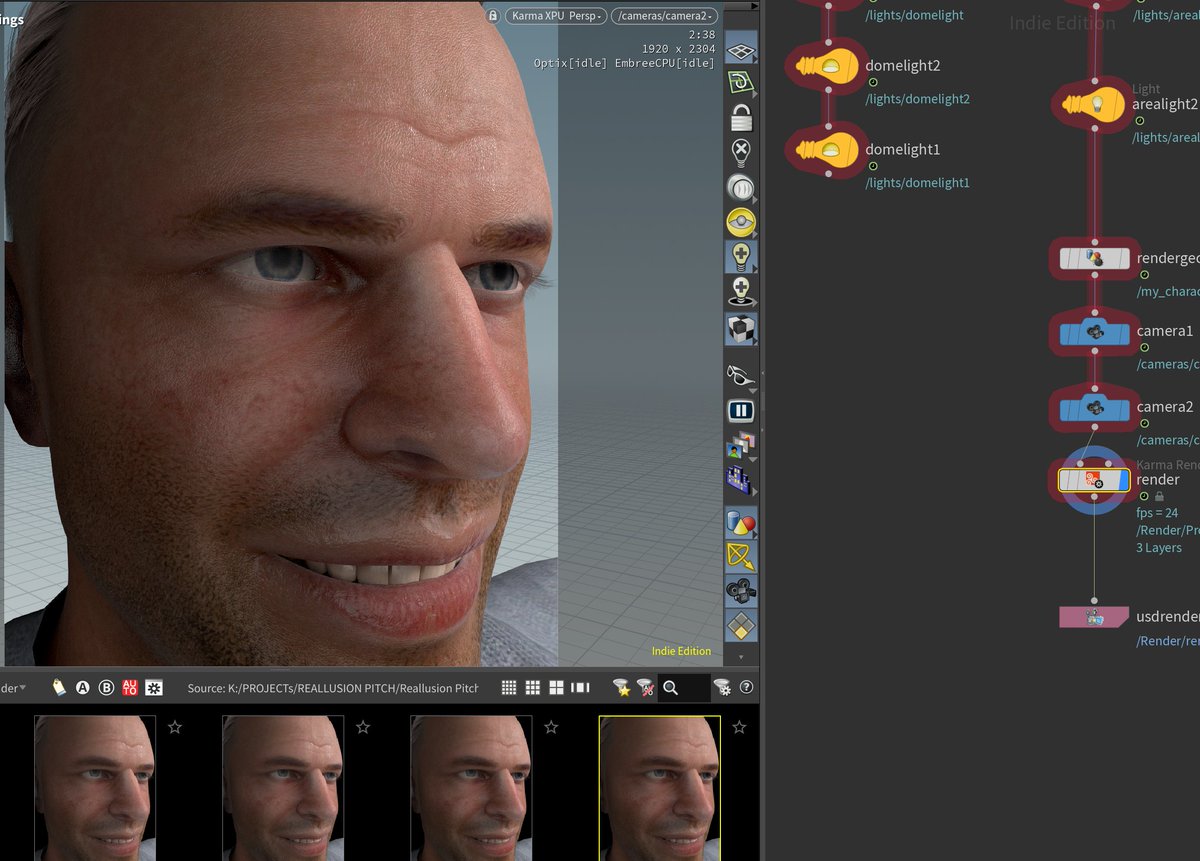Click the 1920 x 2304 resolution readout
This screenshot has width=1200, height=861.
click(678, 48)
